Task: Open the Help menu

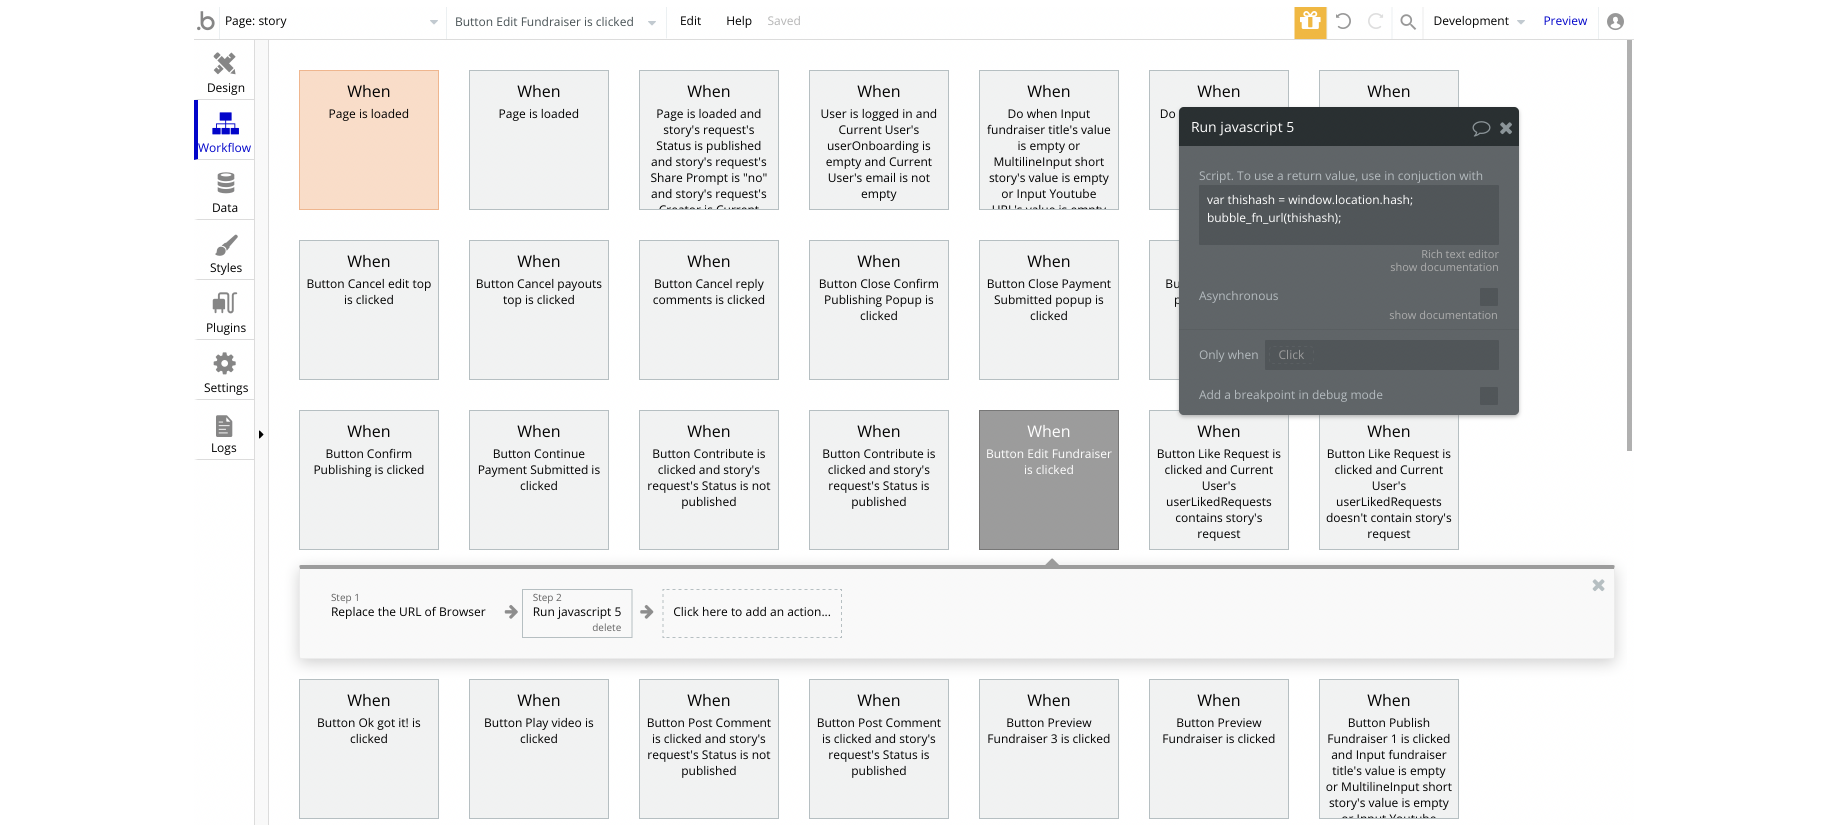Action: (x=739, y=21)
